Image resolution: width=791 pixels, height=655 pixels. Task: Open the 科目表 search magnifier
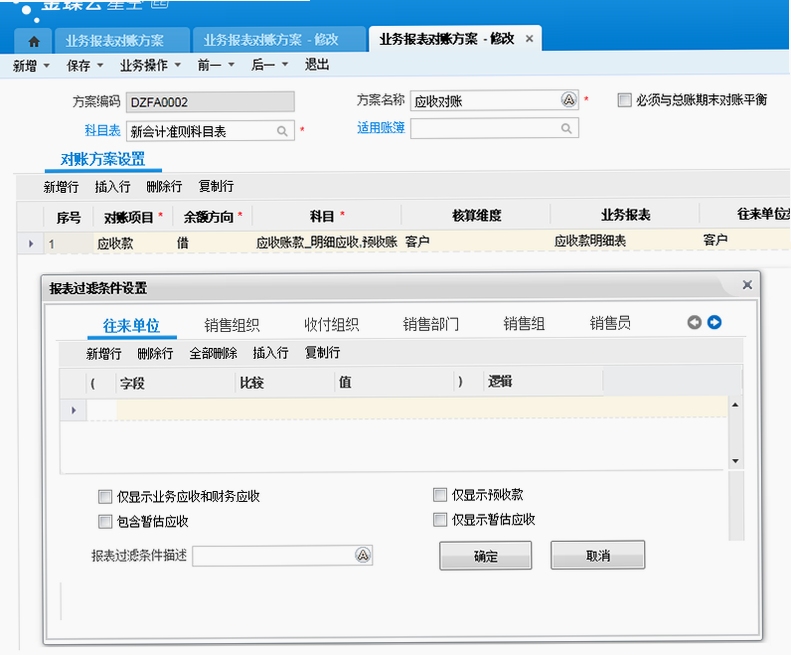[x=282, y=131]
